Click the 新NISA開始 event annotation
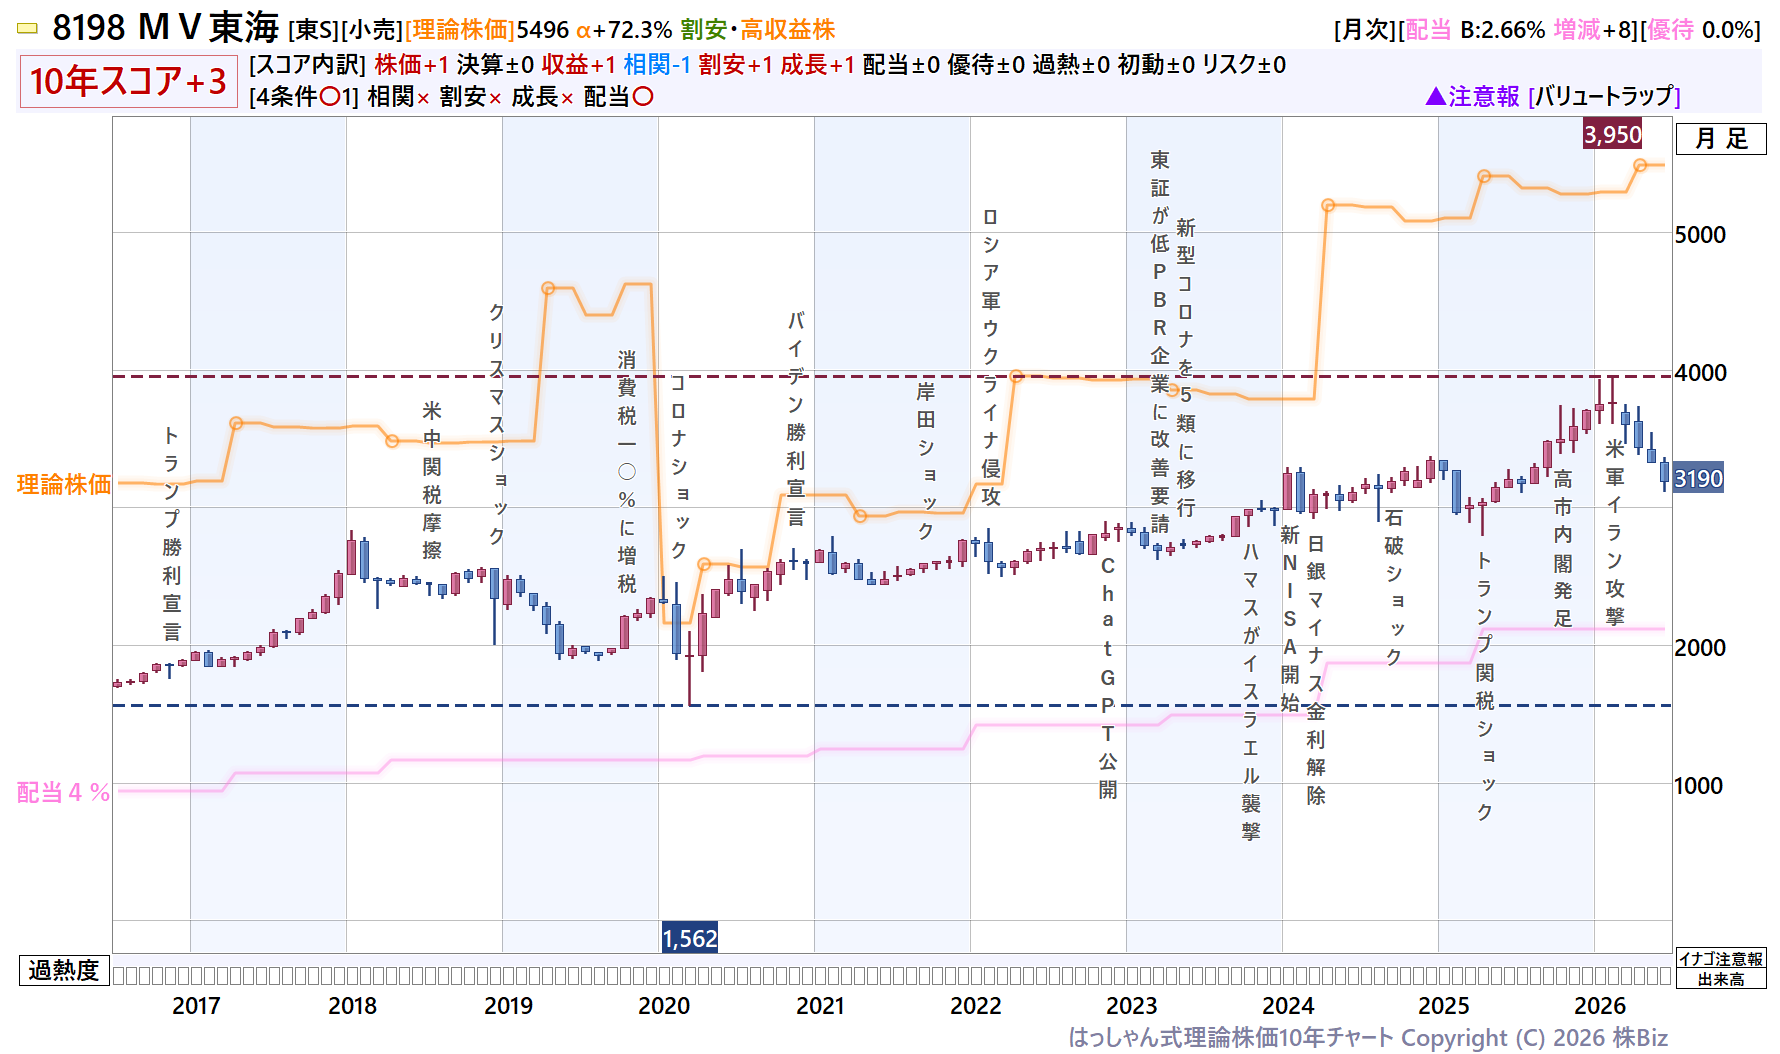Viewport: 1780px width, 1054px height. 1290,618
